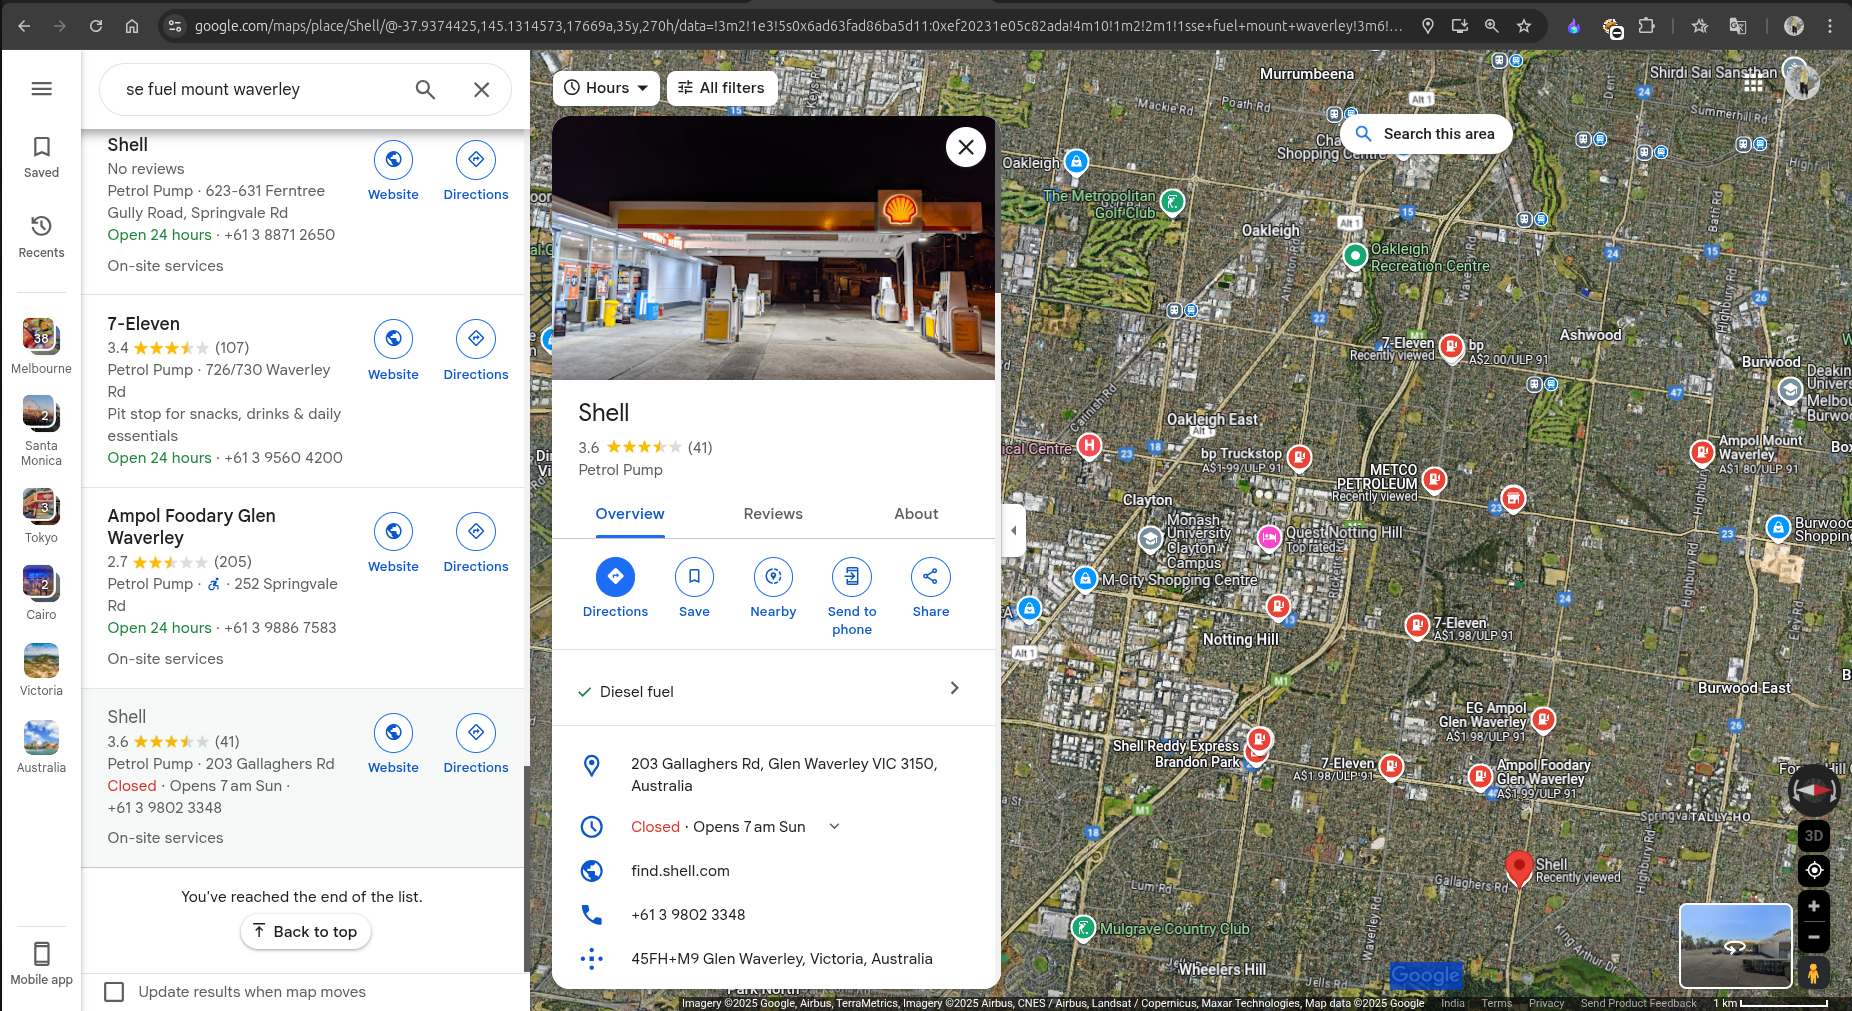Viewport: 1852px width, 1011px height.
Task: Open Santa Monica recent item
Action: coord(41,431)
